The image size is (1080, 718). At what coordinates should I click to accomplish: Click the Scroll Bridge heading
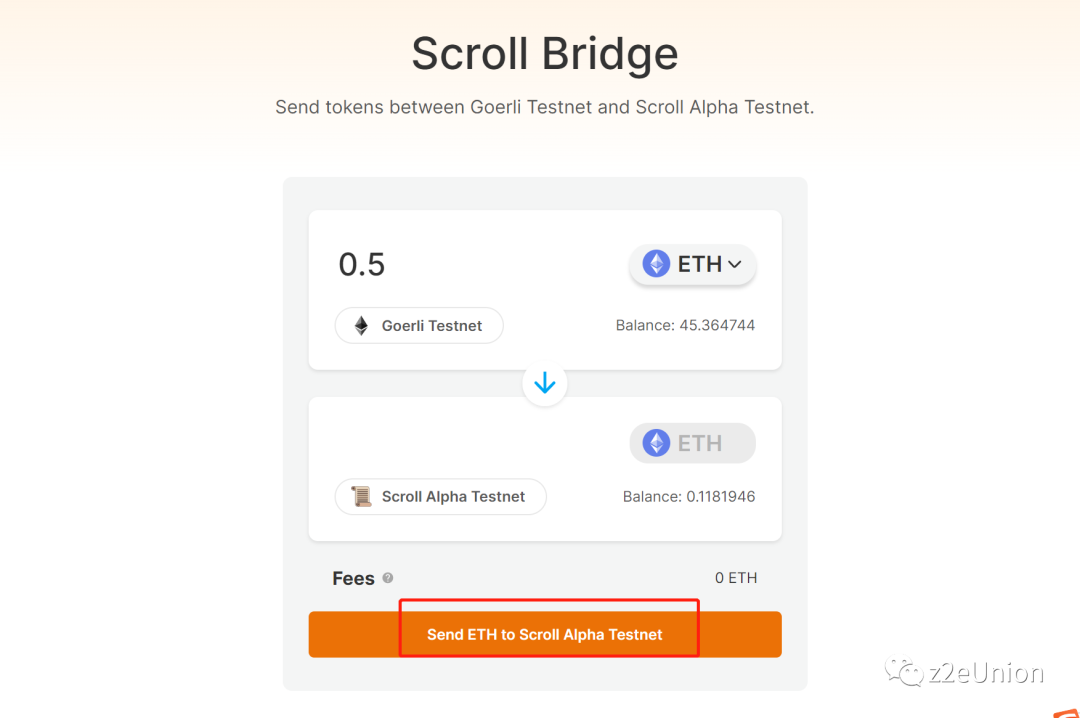tap(545, 53)
